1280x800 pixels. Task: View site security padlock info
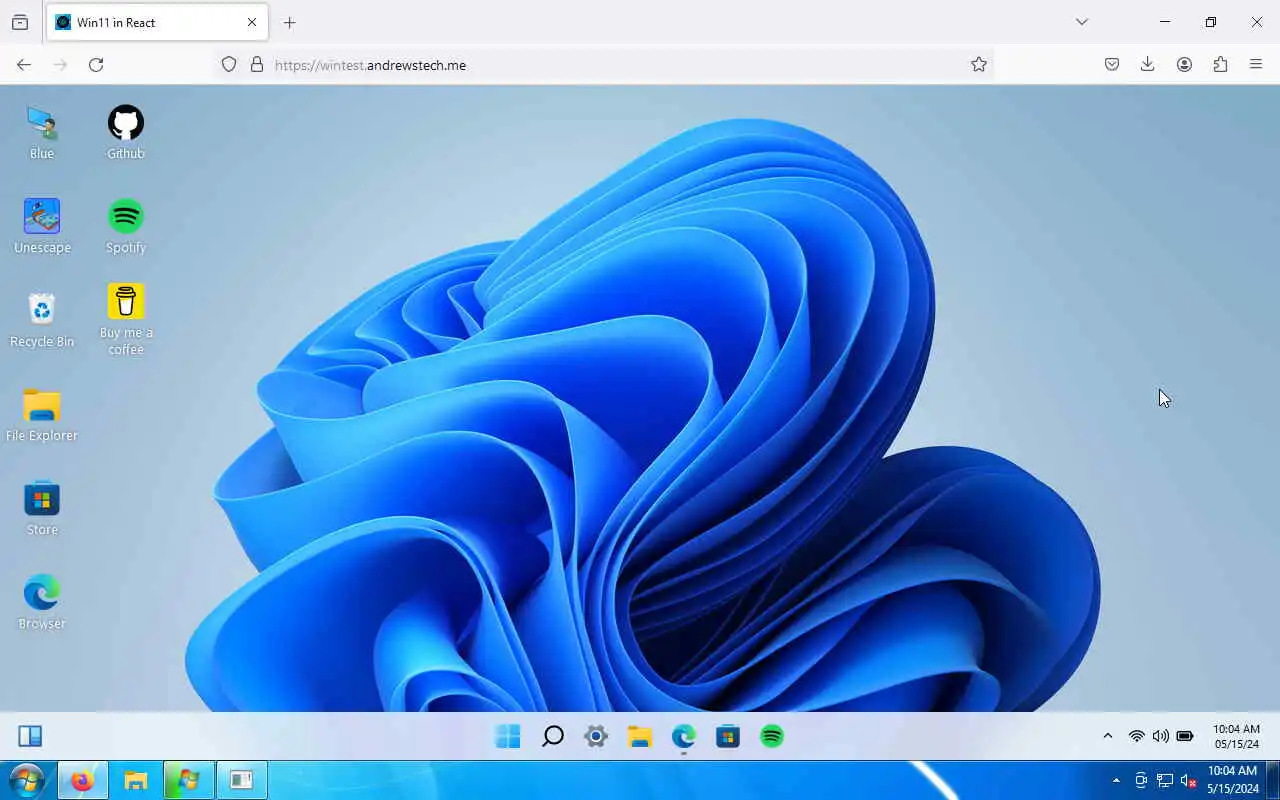(257, 64)
